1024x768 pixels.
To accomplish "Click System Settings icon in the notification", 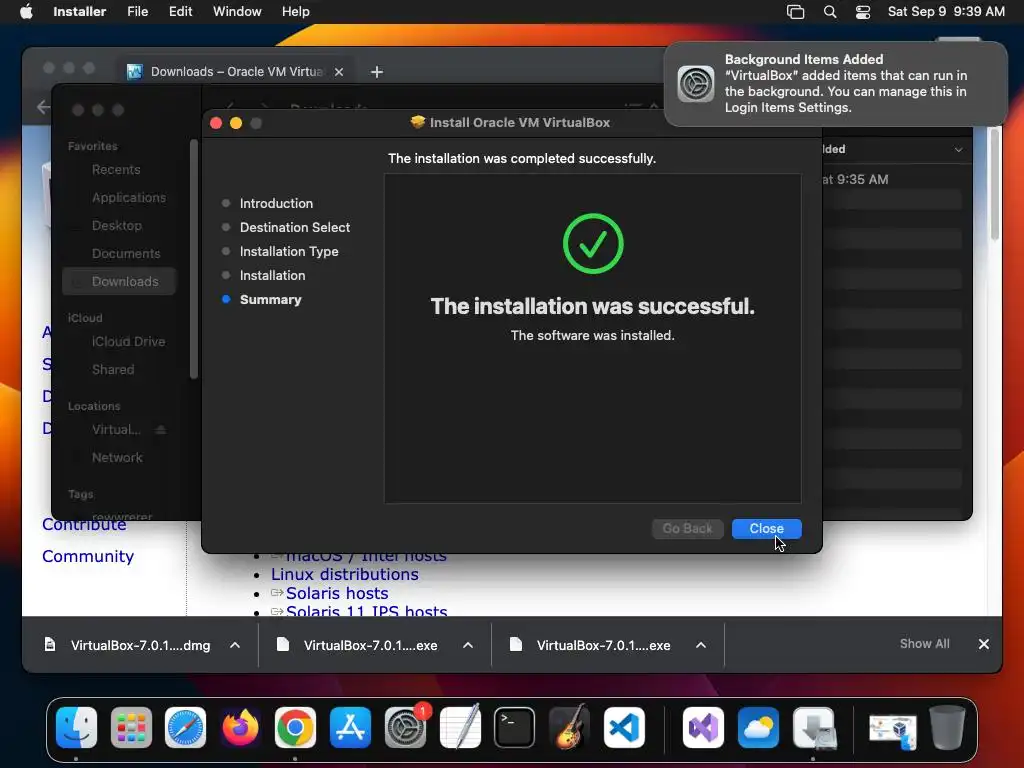I will 696,84.
